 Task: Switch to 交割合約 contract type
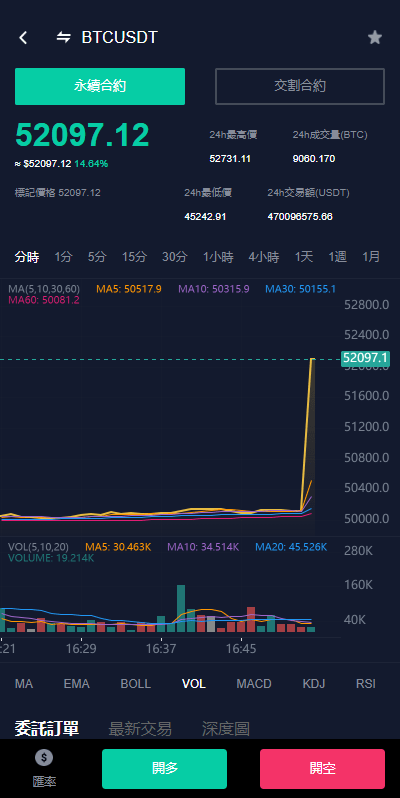pos(300,86)
